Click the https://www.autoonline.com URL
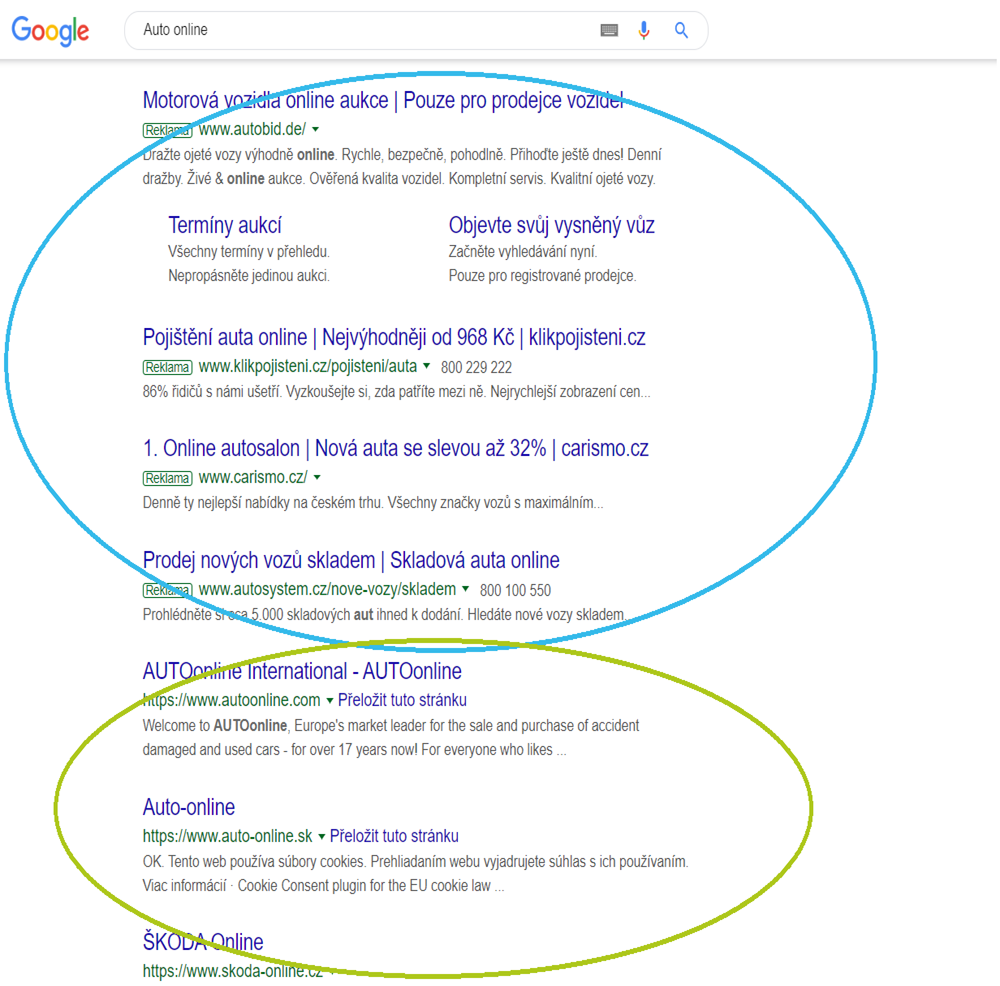1000x986 pixels. (232, 700)
